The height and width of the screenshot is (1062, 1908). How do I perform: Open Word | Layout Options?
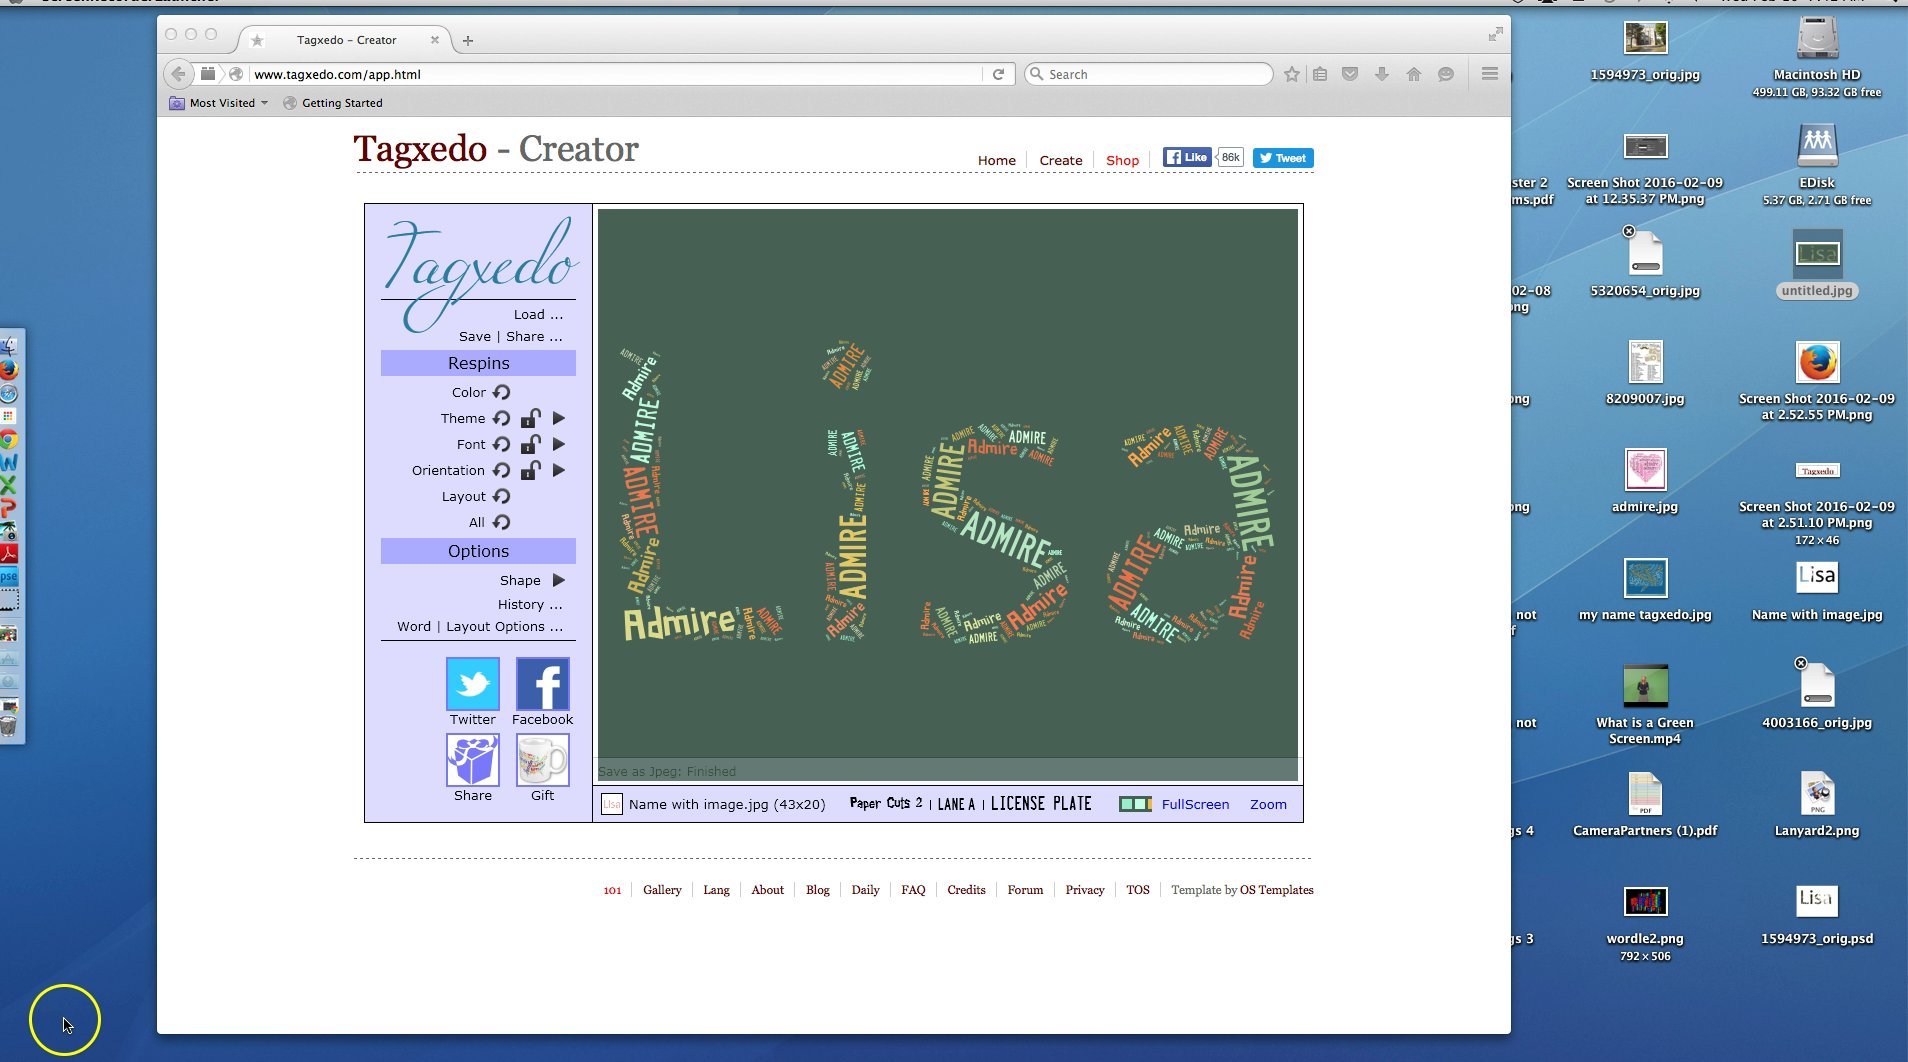[478, 626]
